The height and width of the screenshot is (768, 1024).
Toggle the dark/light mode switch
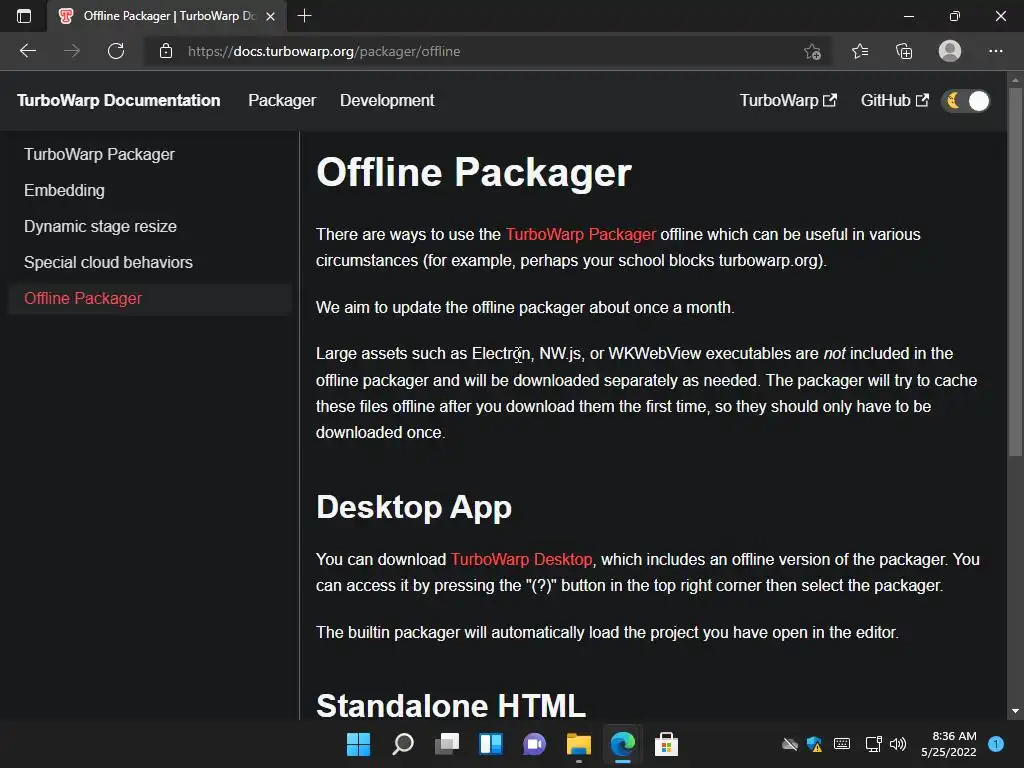pos(967,101)
